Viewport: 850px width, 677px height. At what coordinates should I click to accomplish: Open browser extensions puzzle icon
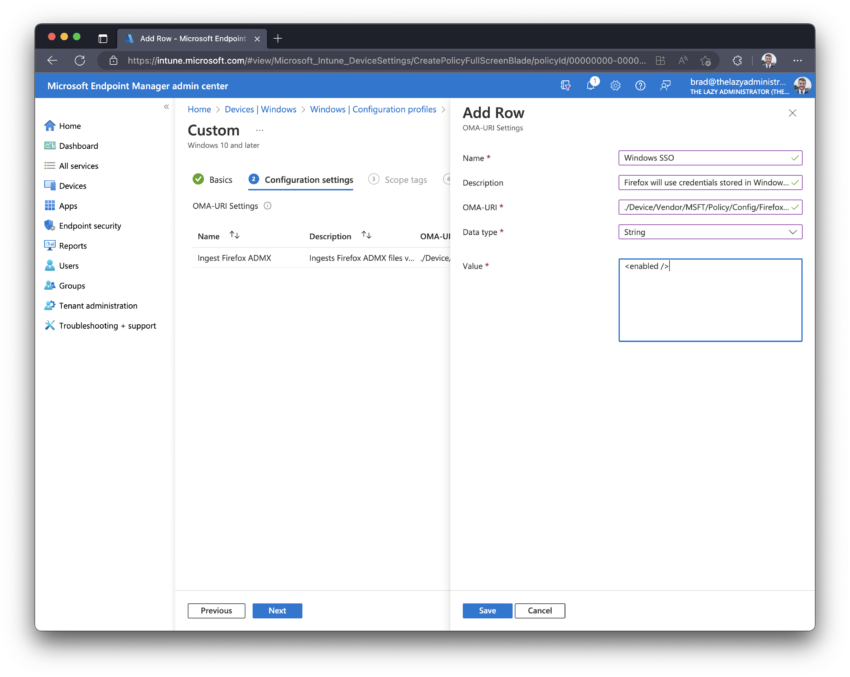[737, 61]
